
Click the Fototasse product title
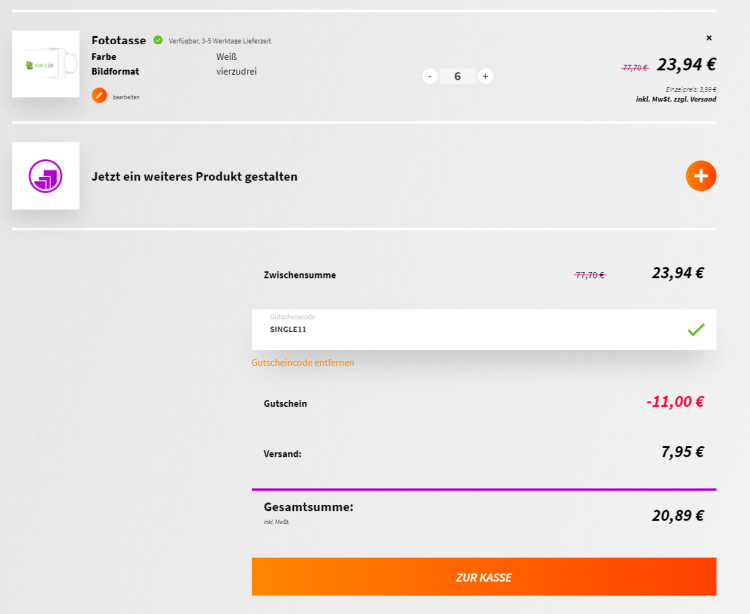click(118, 40)
